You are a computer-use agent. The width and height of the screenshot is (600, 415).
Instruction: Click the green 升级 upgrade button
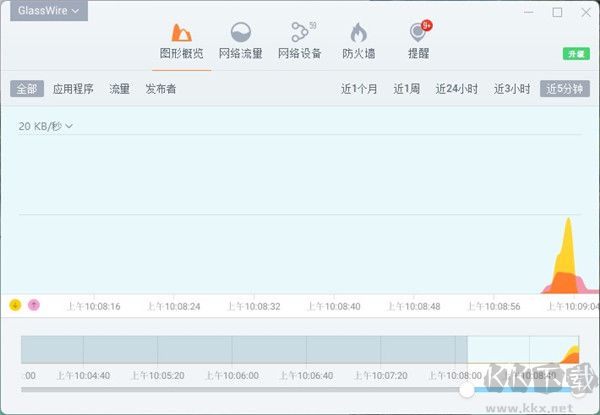(x=575, y=52)
